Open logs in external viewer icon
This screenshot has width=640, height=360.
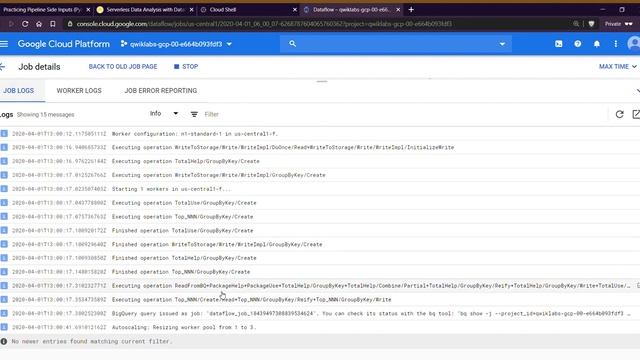click(x=636, y=114)
